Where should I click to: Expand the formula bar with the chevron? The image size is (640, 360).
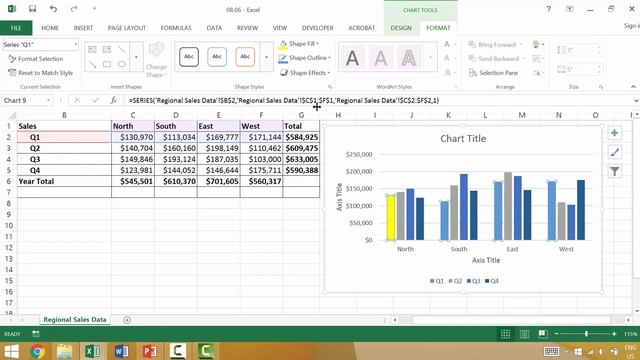pyautogui.click(x=636, y=100)
